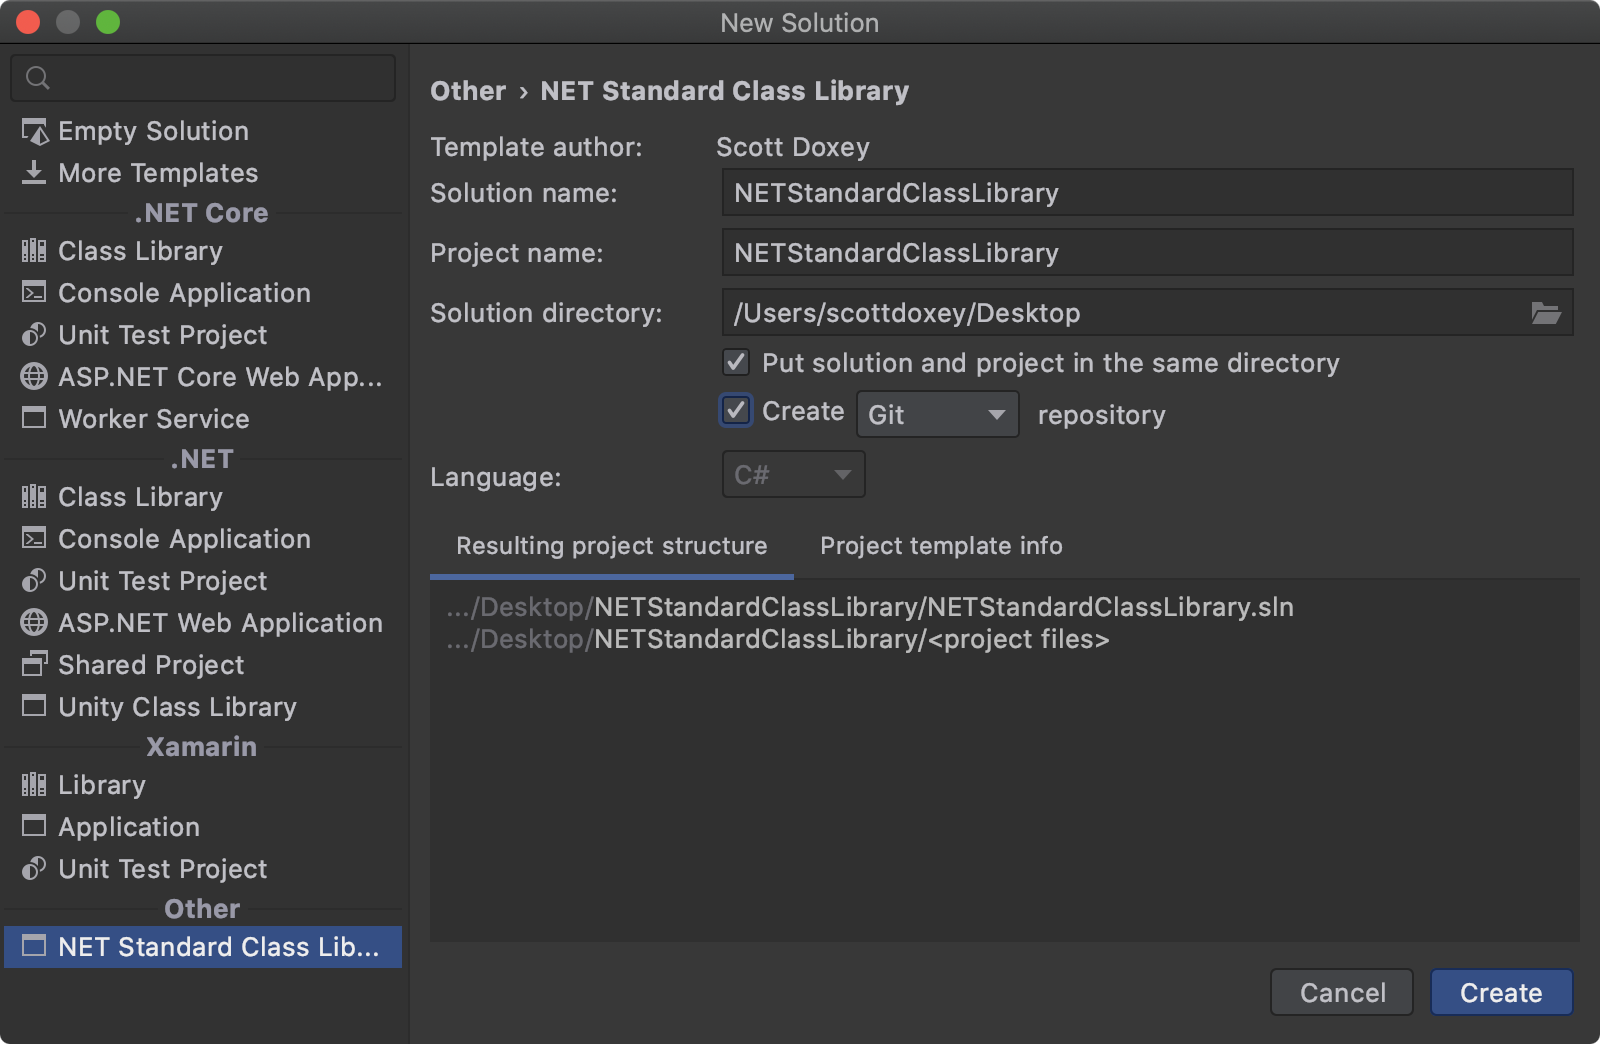Select Xamarin Library template
The height and width of the screenshot is (1044, 1600).
pyautogui.click(x=203, y=785)
